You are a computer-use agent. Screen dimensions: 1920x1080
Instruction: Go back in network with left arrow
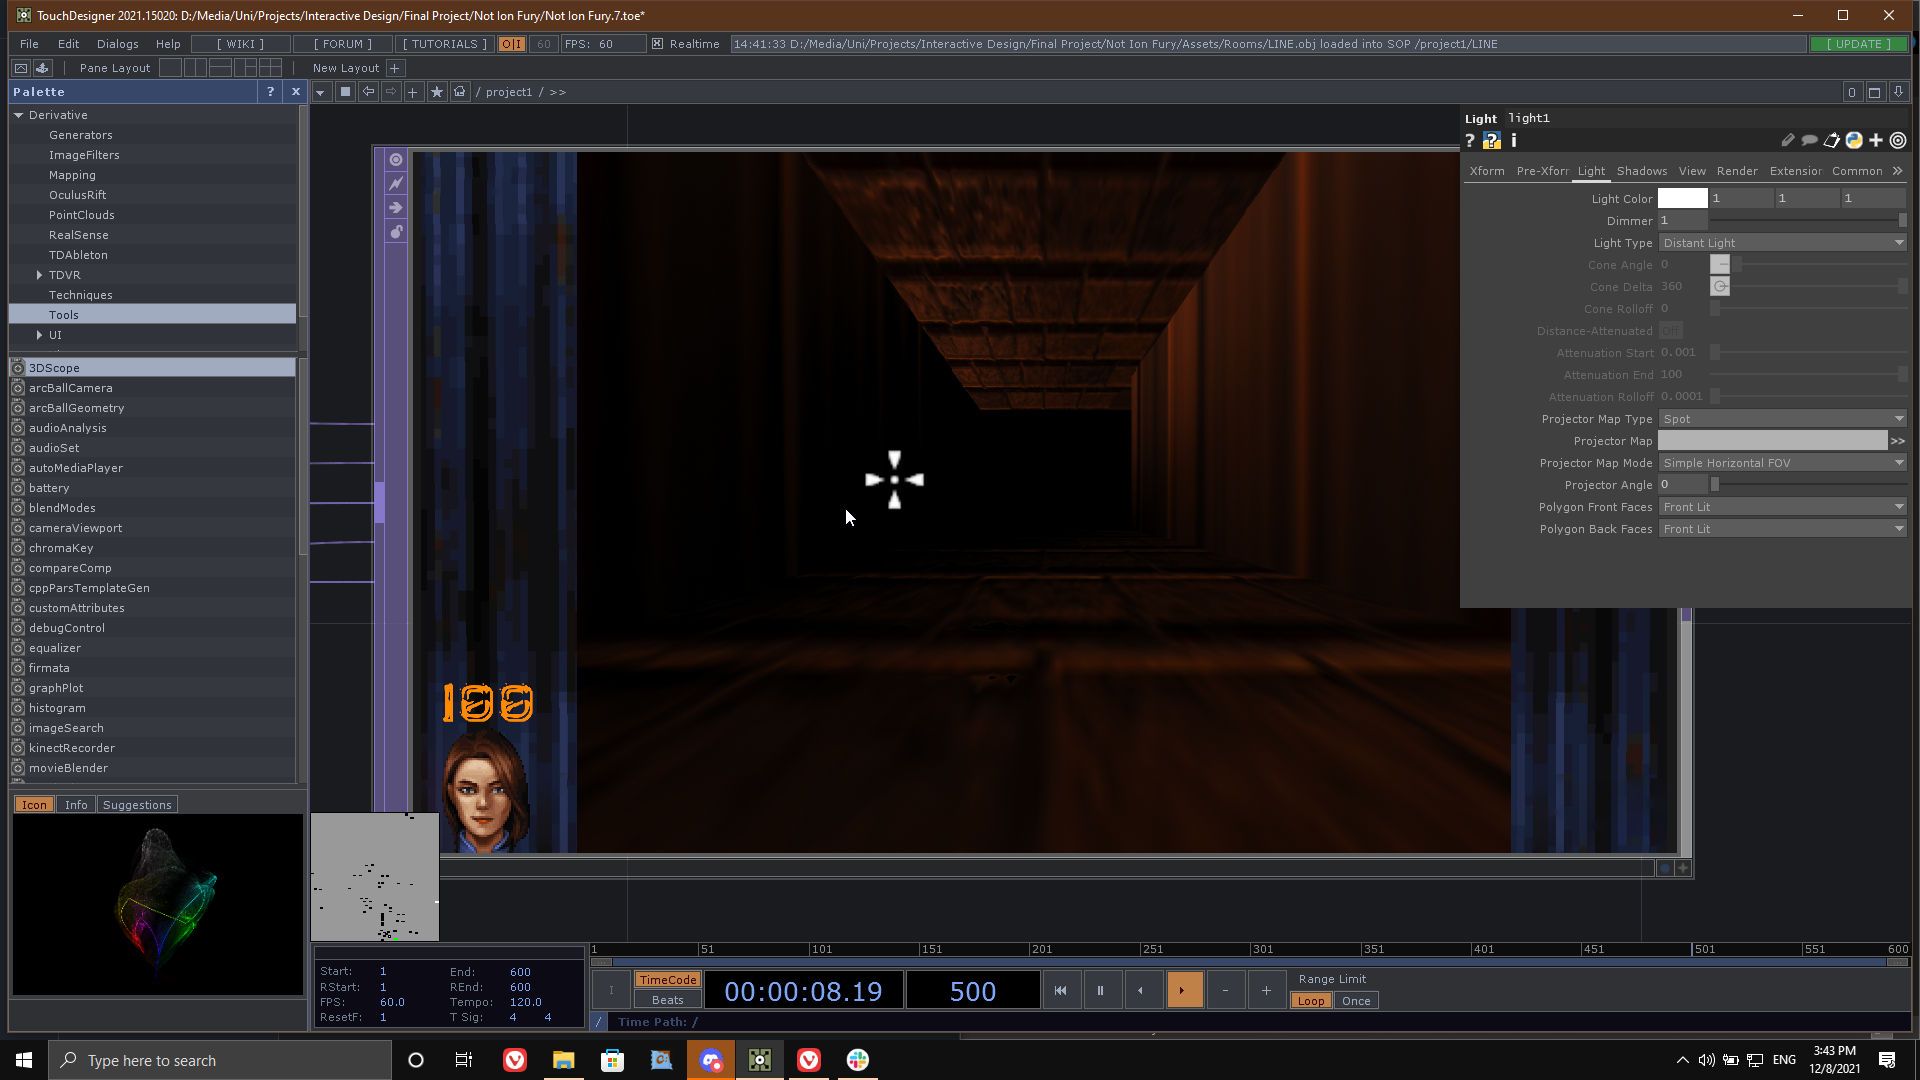pyautogui.click(x=368, y=92)
